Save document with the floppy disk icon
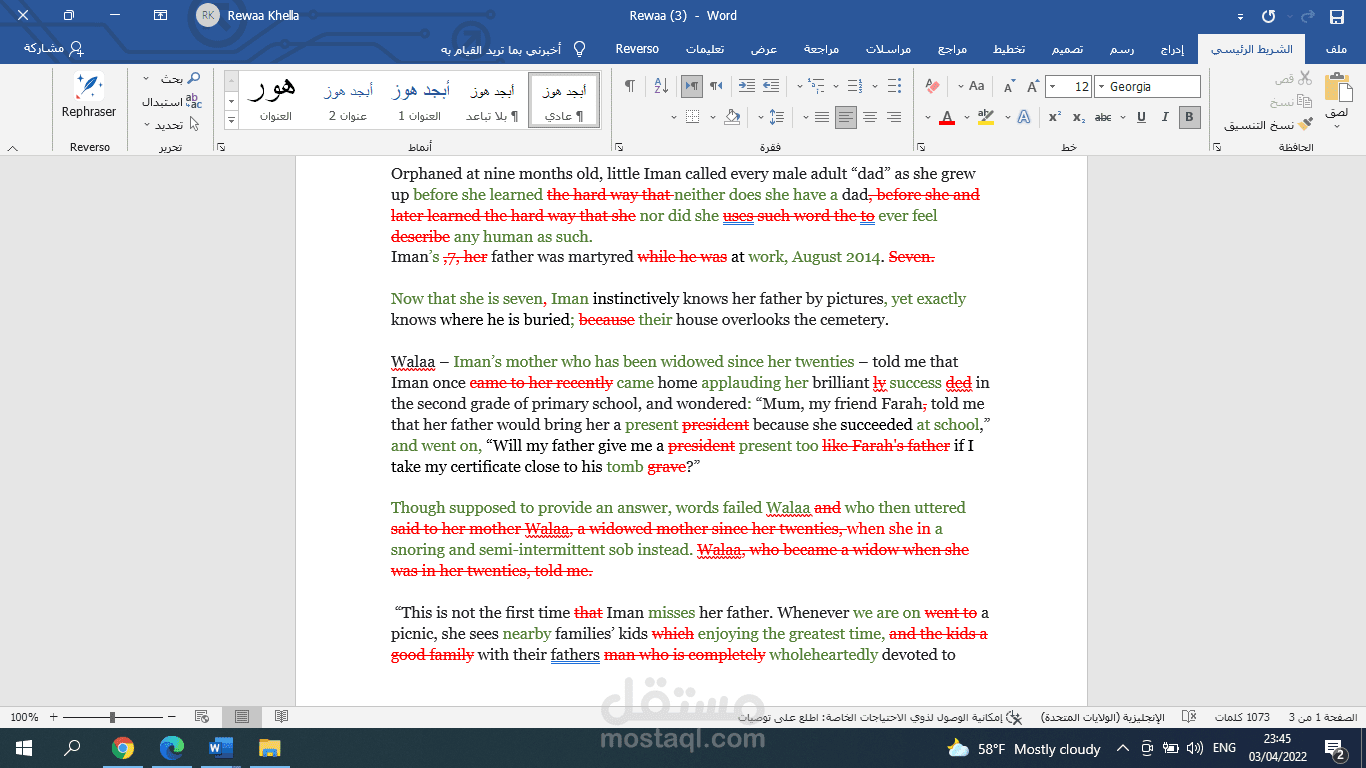1366x768 pixels. 1336,16
